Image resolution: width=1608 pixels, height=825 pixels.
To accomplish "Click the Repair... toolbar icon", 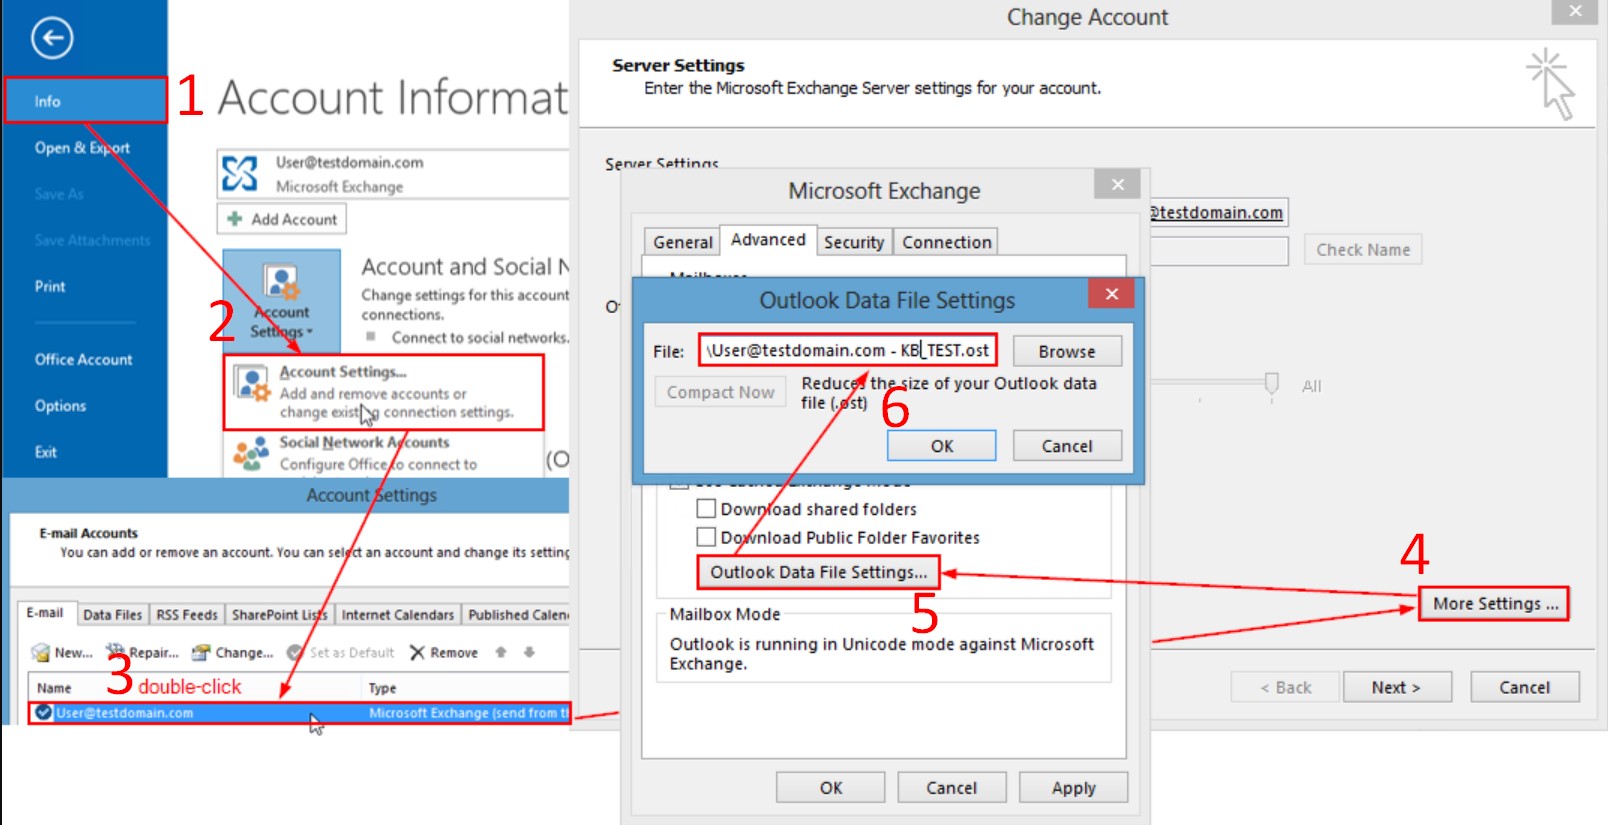I will click(116, 652).
